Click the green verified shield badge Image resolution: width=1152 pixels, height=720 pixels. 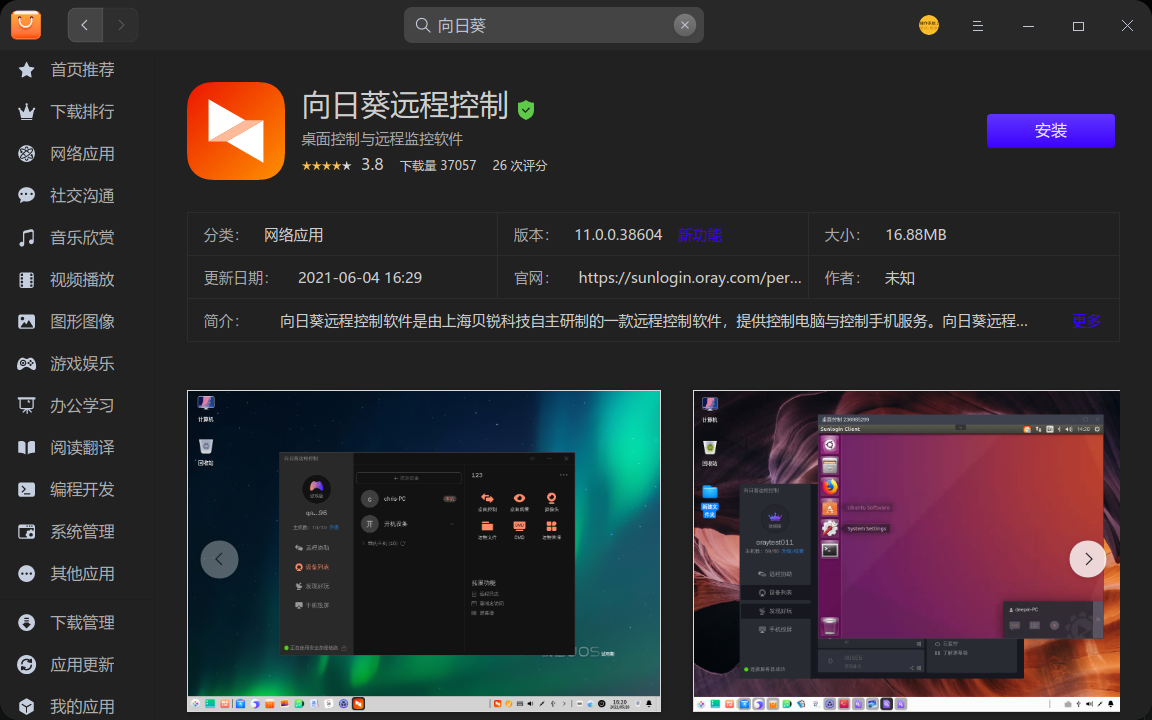(525, 110)
